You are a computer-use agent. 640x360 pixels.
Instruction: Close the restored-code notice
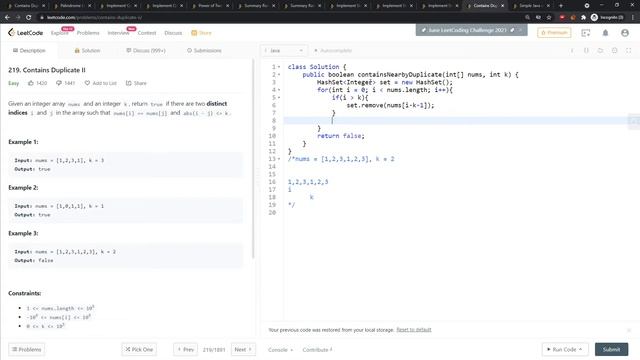(x=629, y=330)
